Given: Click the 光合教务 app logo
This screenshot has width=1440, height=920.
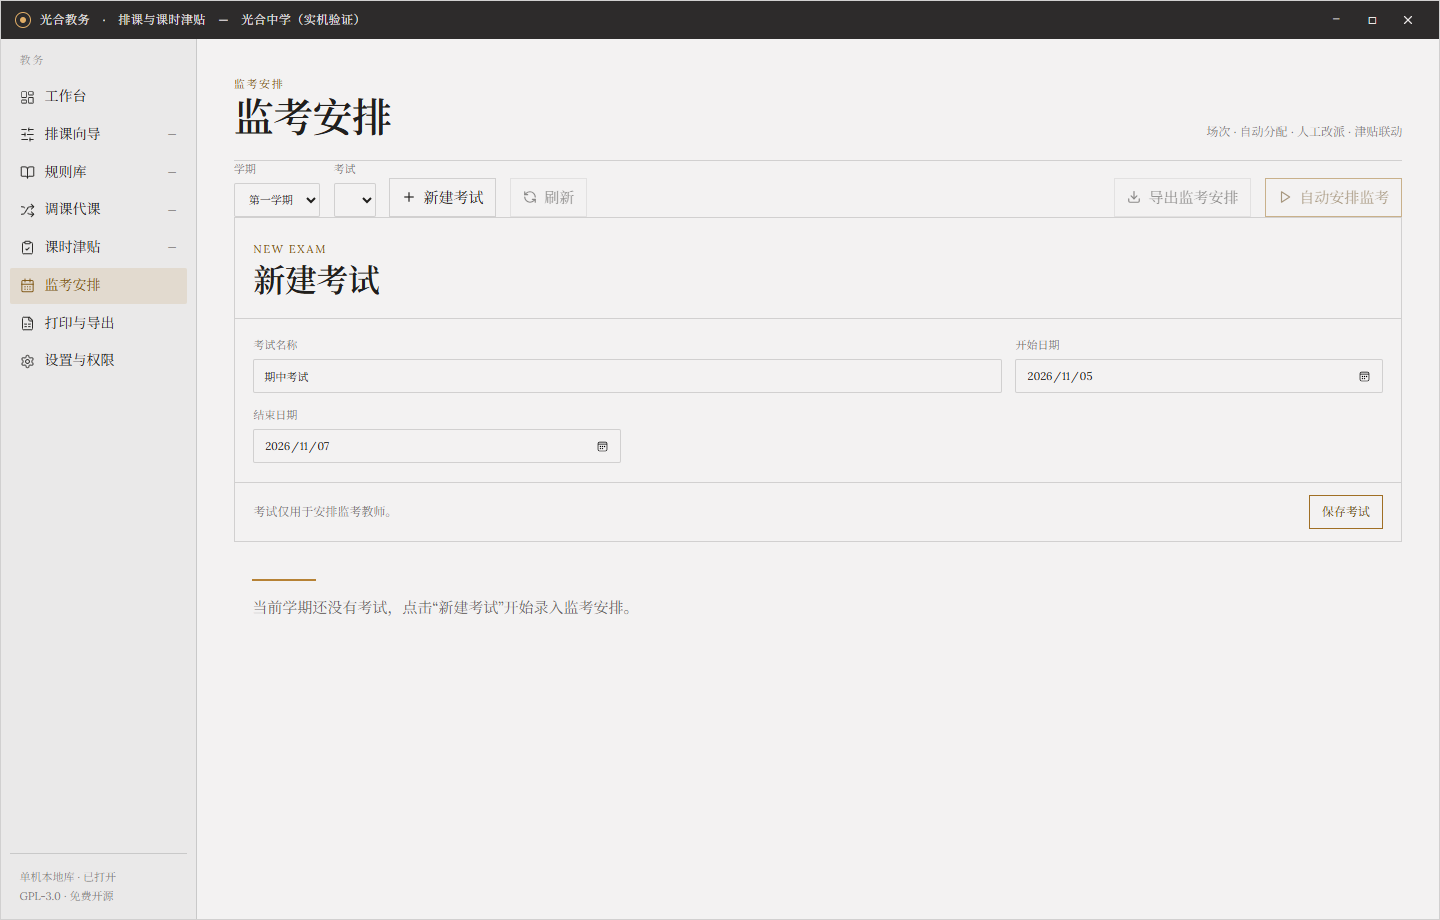Looking at the screenshot, I should click(23, 19).
